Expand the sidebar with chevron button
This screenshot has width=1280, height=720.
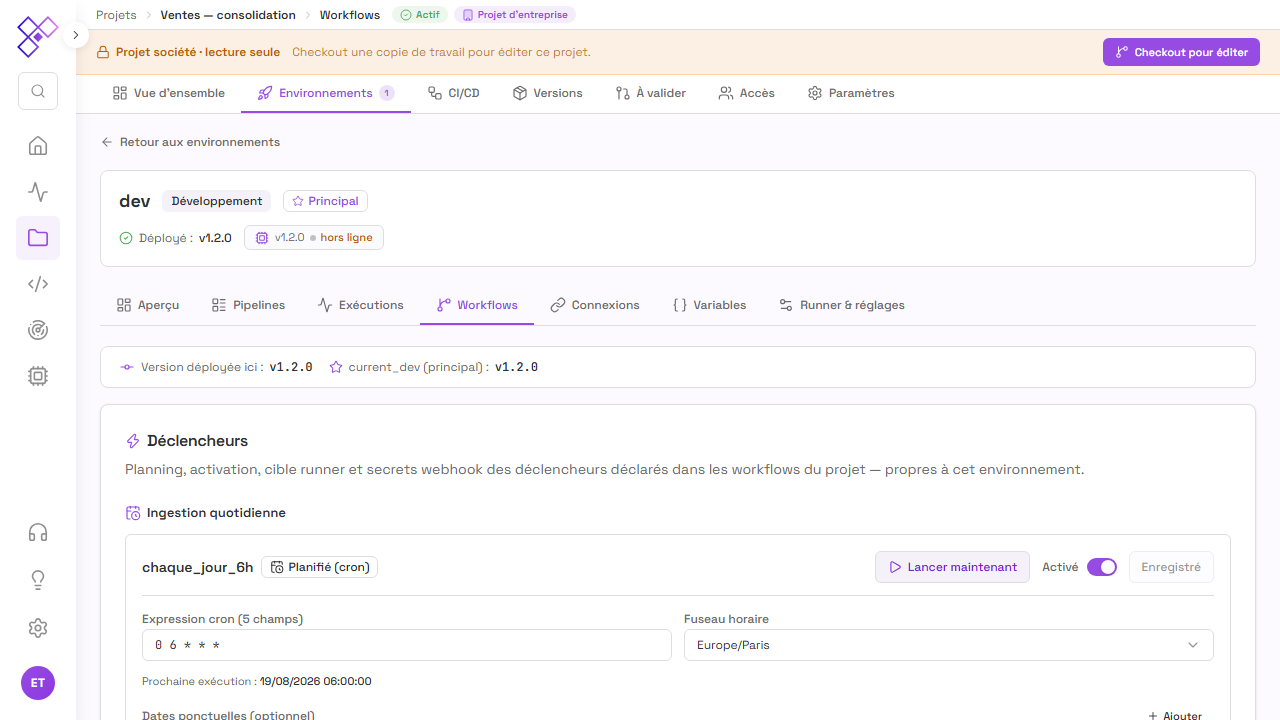75,35
